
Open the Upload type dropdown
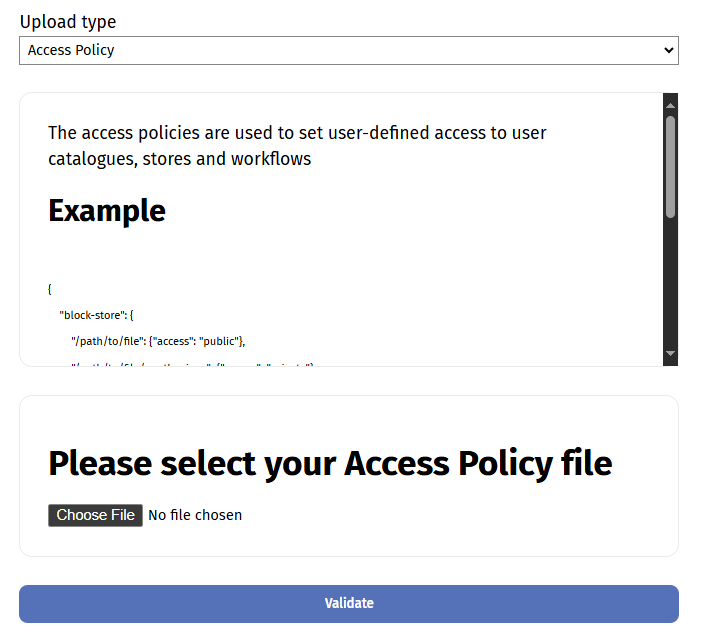coord(348,50)
